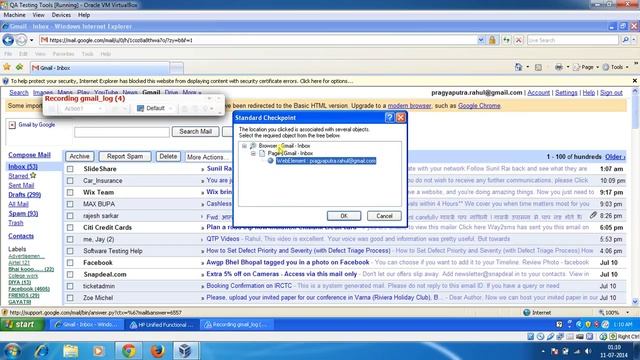The height and width of the screenshot is (360, 640).
Task: Open the IE Tools menu
Action: coord(616,67)
